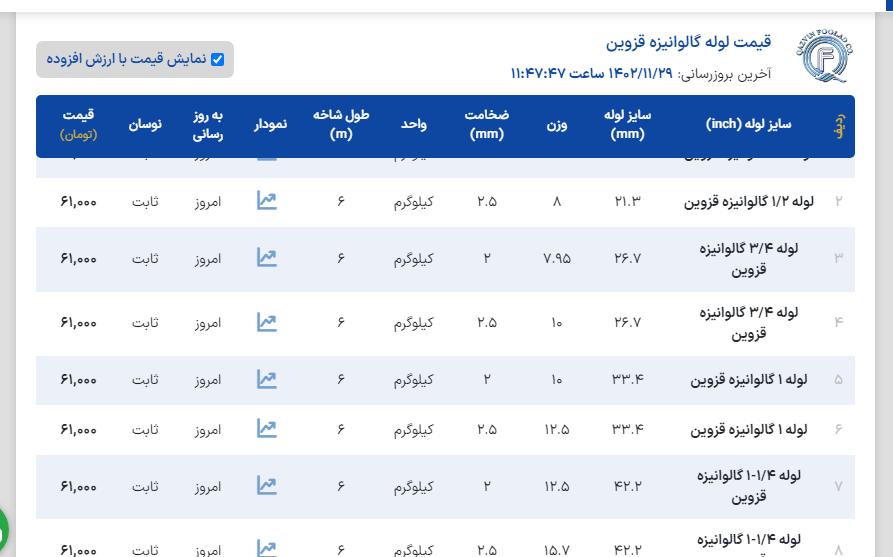The image size is (893, 557).
Task: Show price chart for row 6 (1 inch, 2.5mm)
Action: 266,429
